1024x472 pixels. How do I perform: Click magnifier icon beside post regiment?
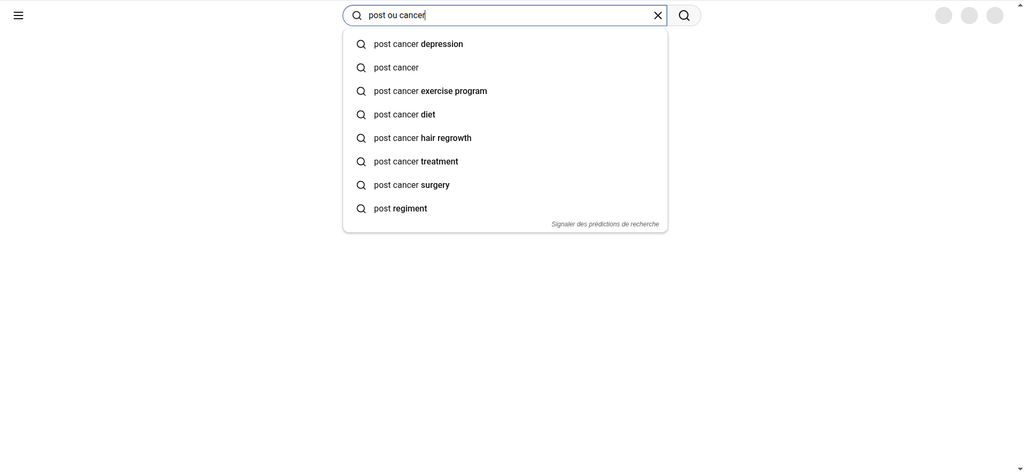click(361, 209)
